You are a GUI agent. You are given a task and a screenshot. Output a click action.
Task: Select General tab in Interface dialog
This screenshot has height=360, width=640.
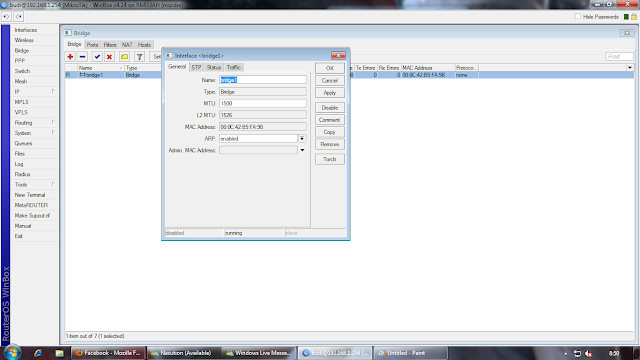[x=177, y=67]
